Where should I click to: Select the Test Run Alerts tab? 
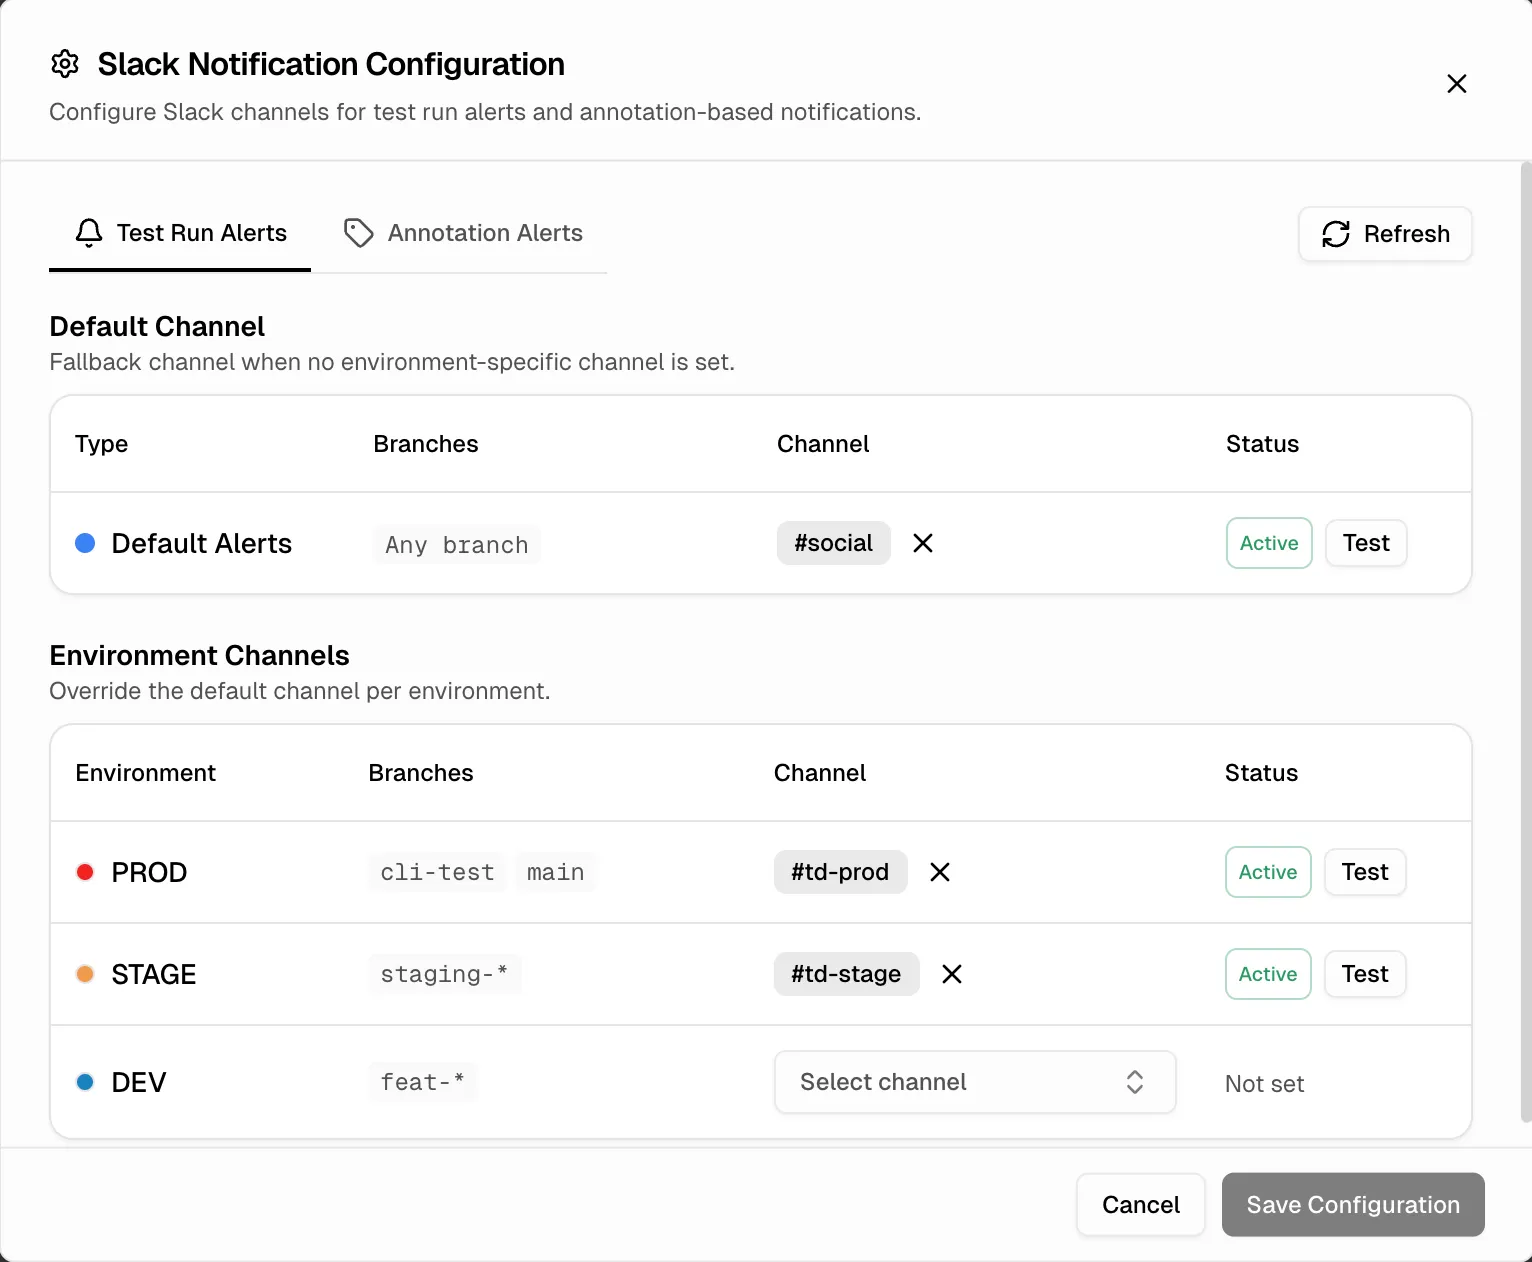tap(201, 232)
